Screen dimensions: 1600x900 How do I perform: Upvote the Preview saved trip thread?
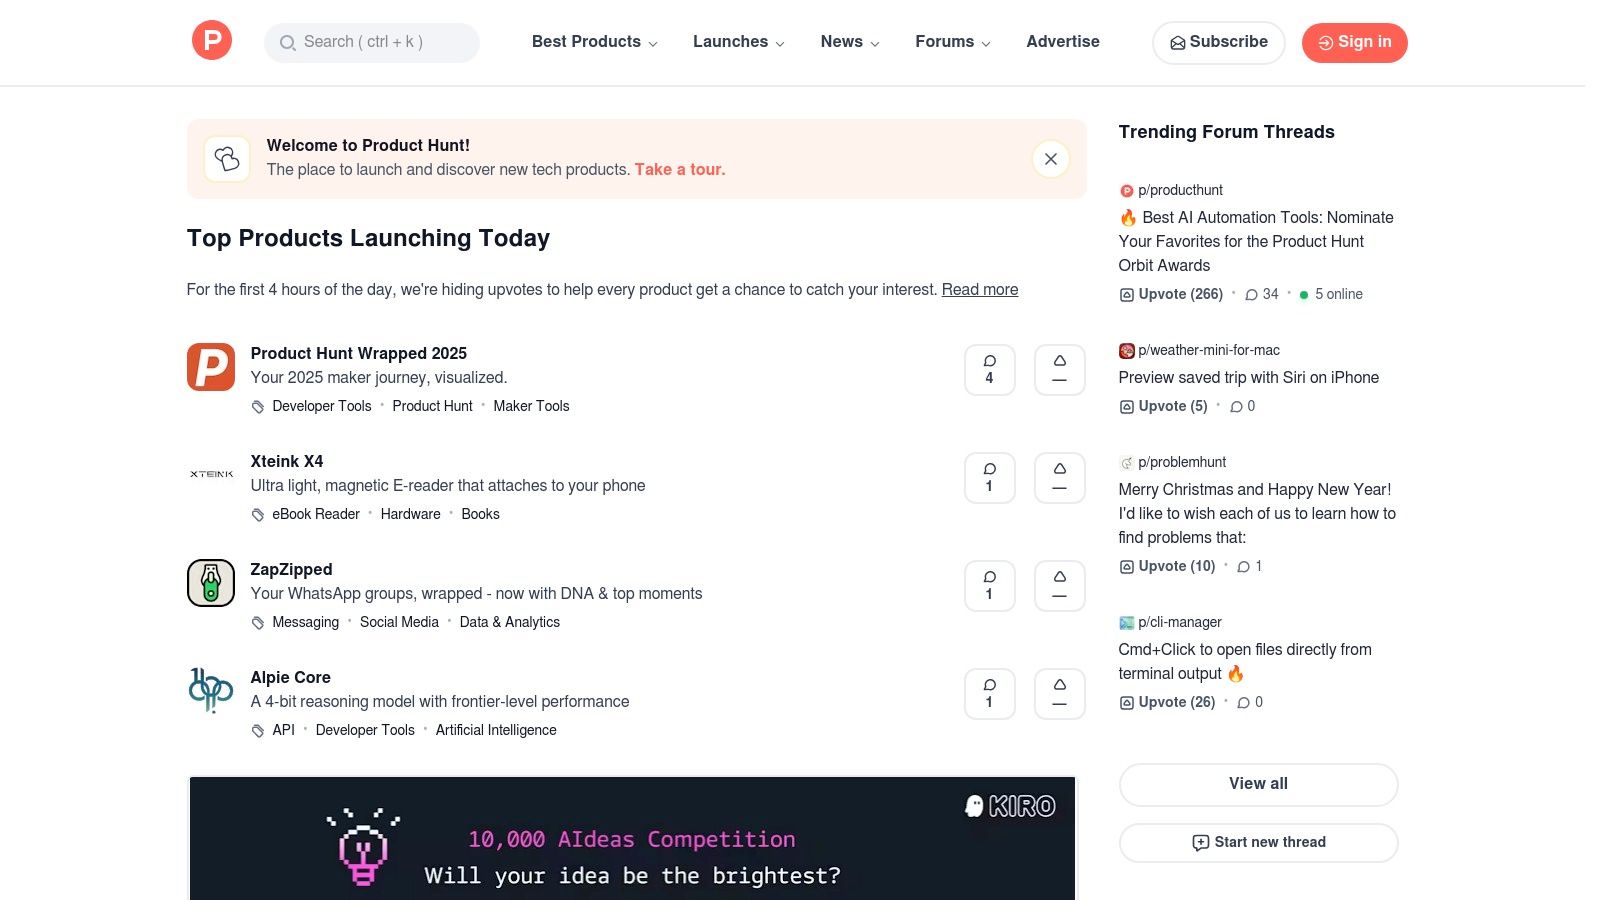[x=1163, y=406]
